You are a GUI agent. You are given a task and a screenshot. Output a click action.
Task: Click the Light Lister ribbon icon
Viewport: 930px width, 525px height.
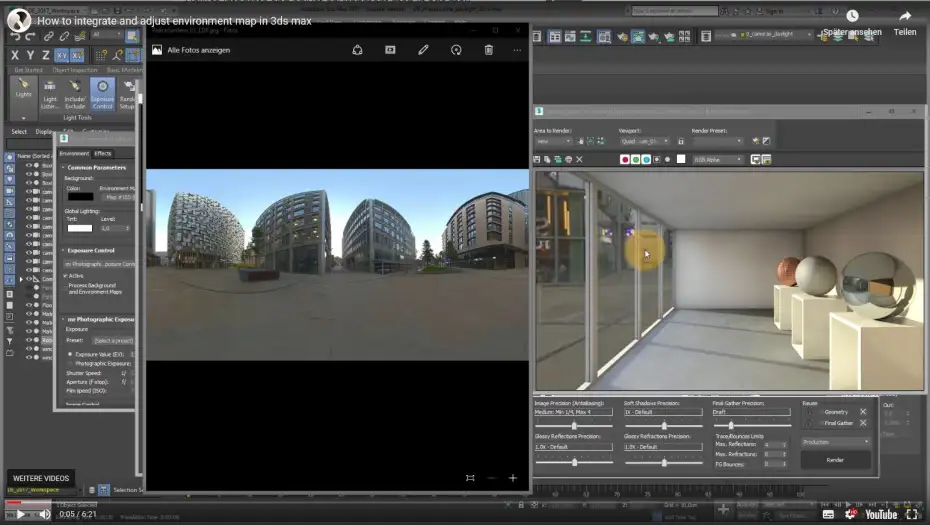(50, 94)
